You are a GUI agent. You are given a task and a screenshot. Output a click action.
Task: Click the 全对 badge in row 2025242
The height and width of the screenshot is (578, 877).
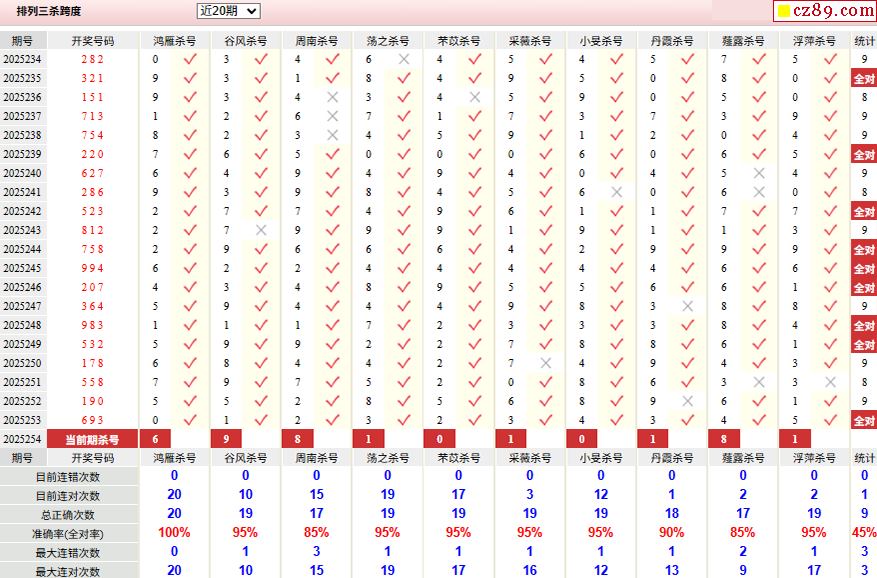click(x=864, y=212)
